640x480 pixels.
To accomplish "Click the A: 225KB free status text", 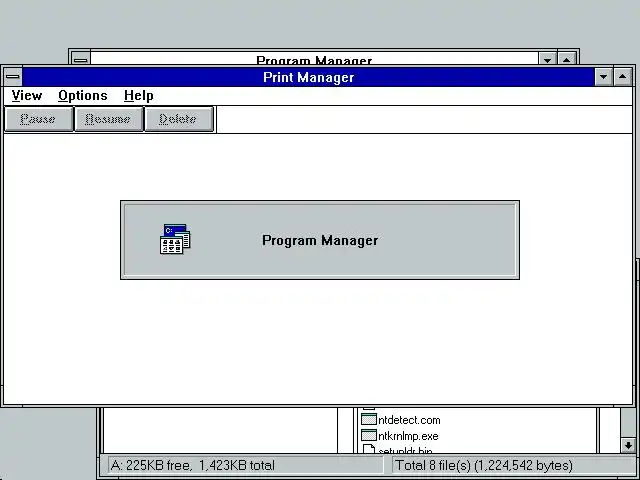I will point(193,465).
